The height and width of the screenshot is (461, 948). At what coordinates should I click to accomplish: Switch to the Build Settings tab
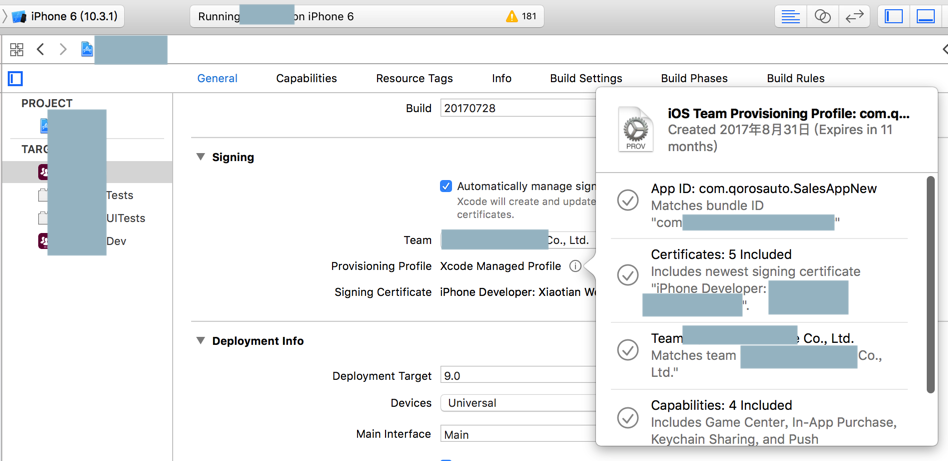point(586,78)
